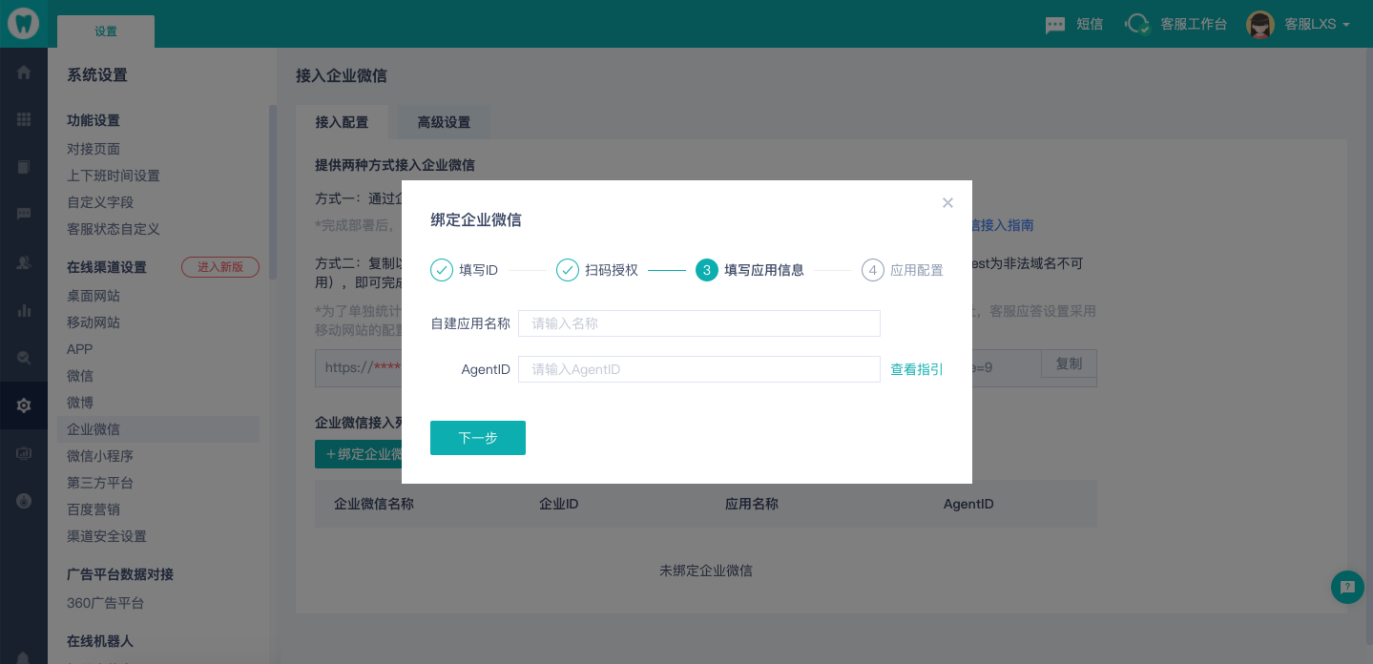1373x664 pixels.
Task: Click the 下一步 button
Action: (x=478, y=438)
